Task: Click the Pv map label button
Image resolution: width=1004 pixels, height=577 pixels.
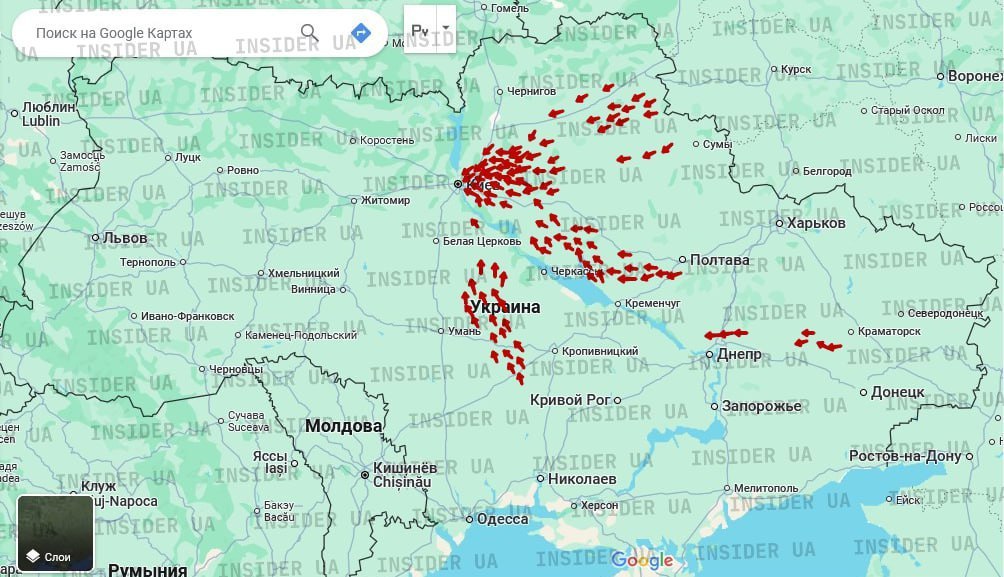Action: click(x=420, y=31)
